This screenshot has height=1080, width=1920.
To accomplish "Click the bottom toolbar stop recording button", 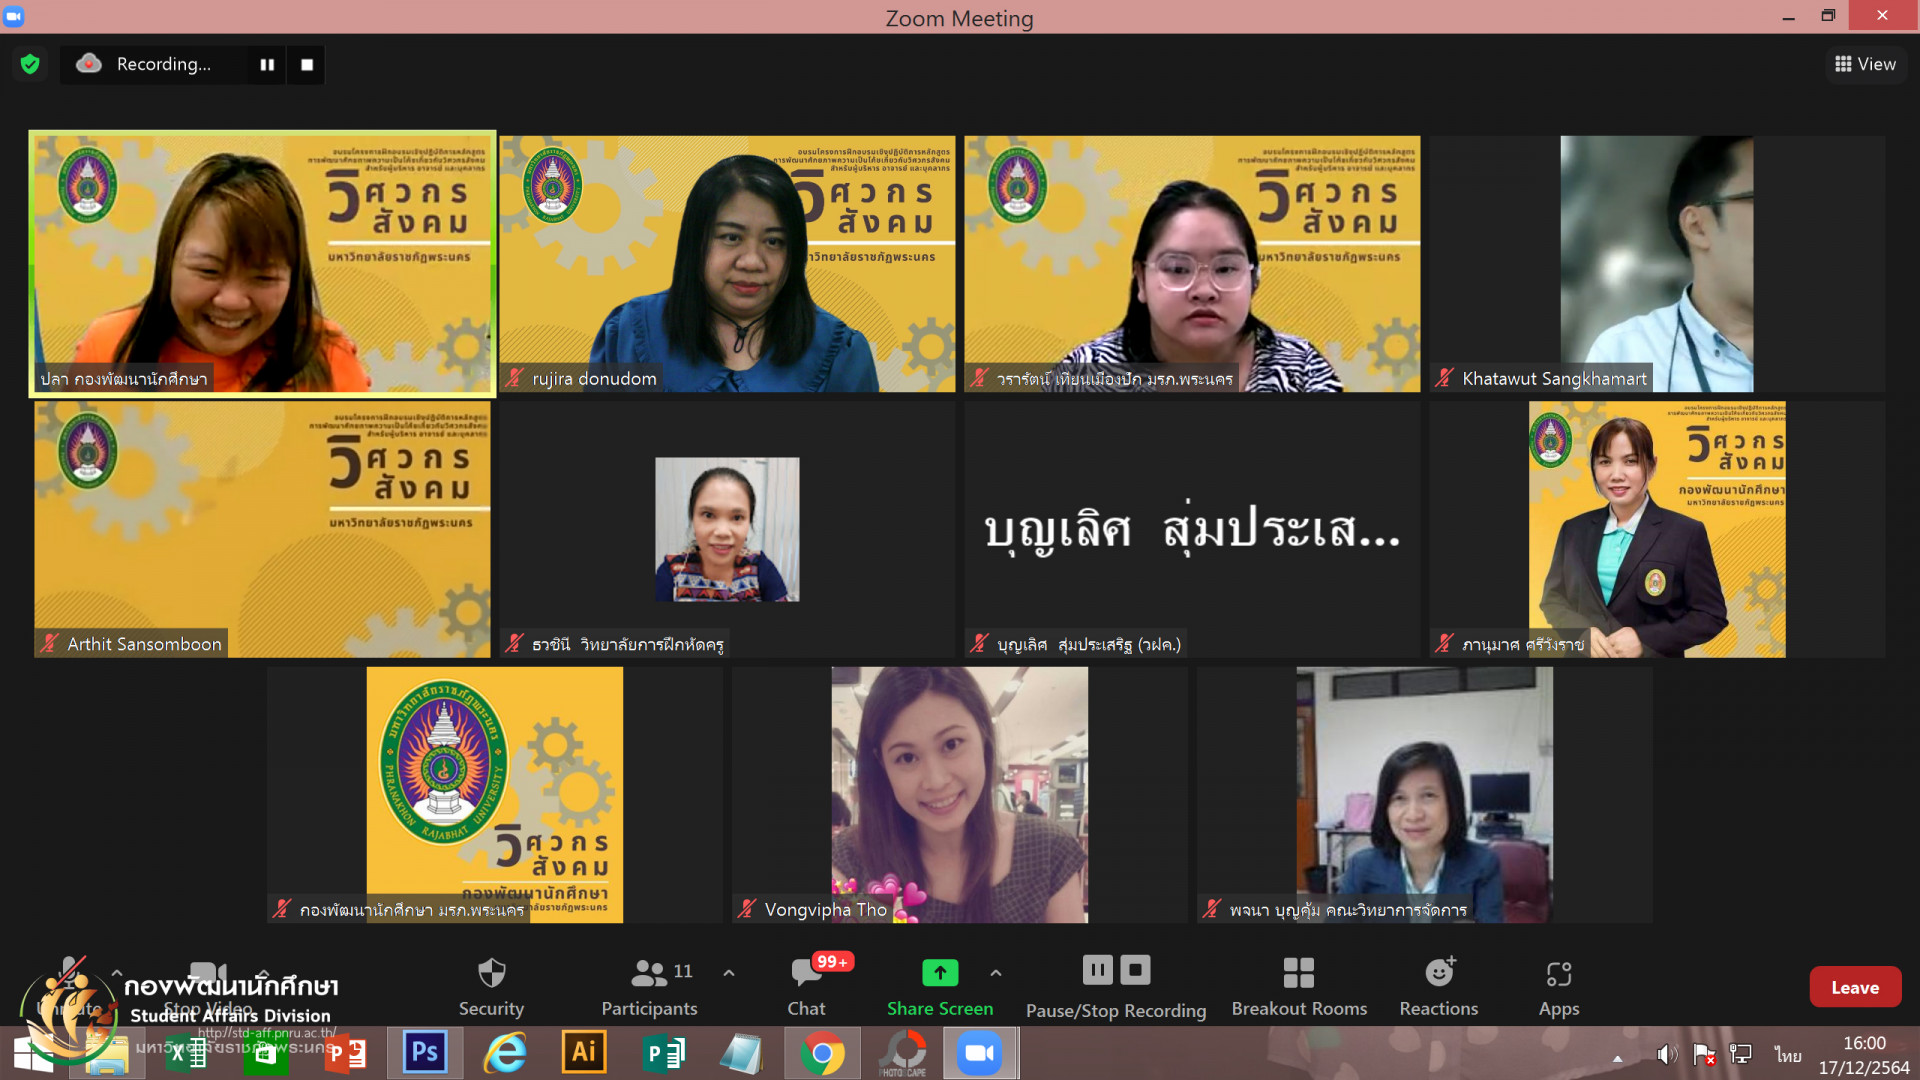I will [1135, 970].
